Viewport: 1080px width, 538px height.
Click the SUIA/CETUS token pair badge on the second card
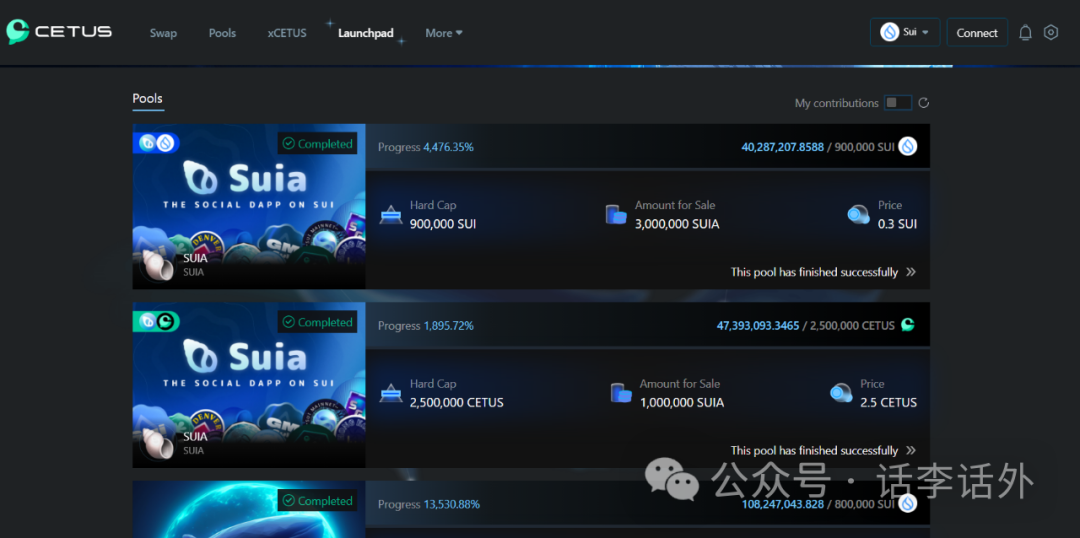(156, 321)
